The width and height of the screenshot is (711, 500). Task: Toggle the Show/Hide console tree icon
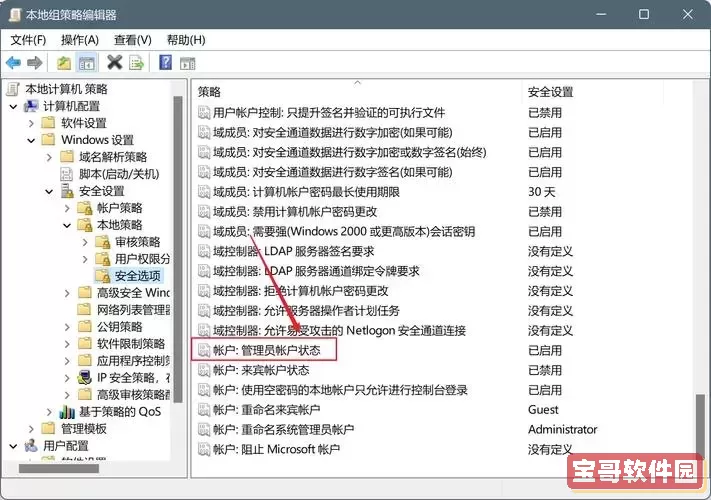(87, 63)
